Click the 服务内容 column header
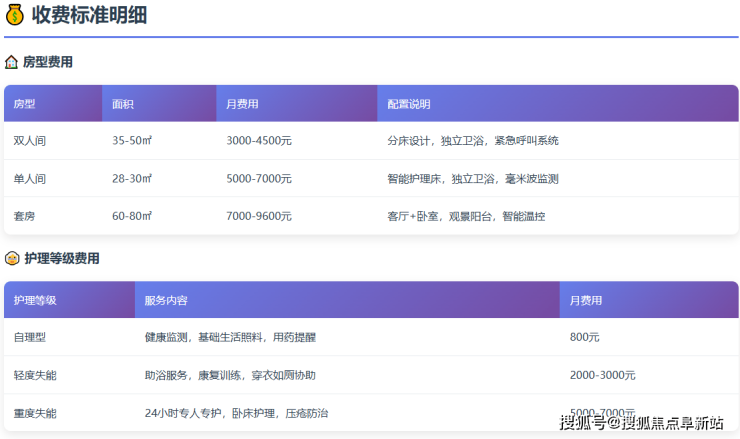The image size is (740, 439). click(166, 300)
